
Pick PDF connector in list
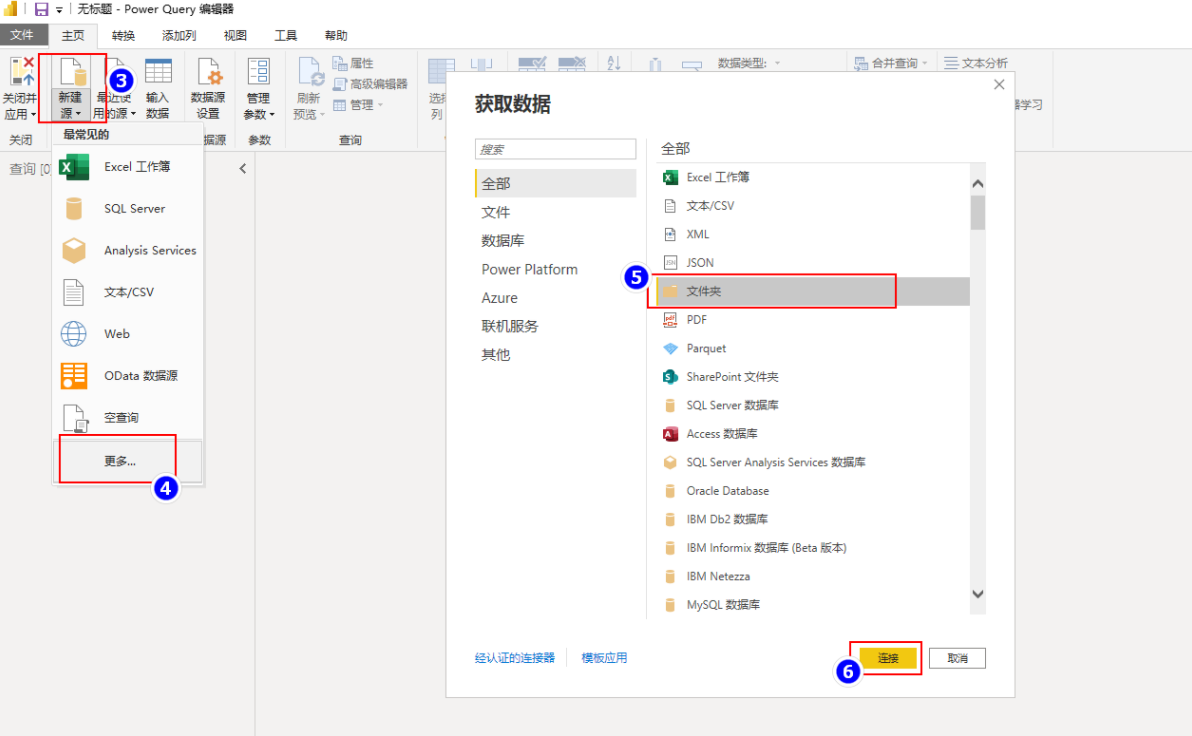813,319
